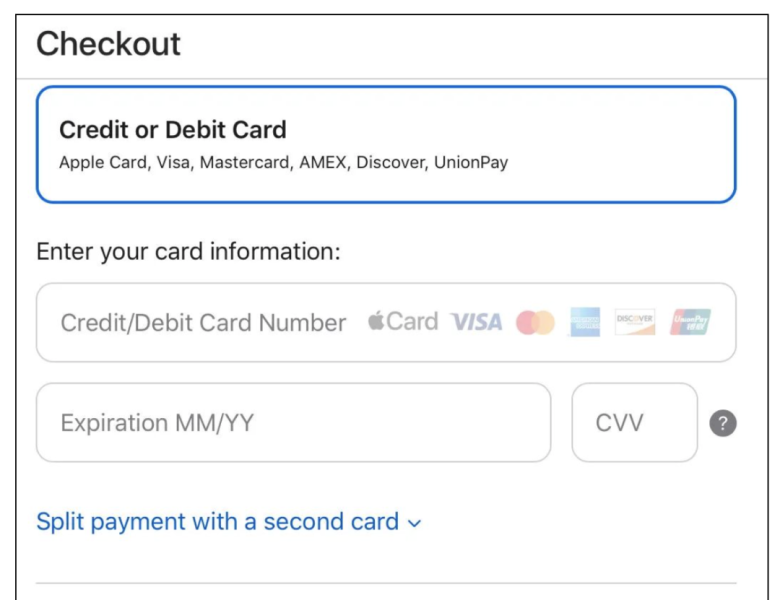
Task: Expand the chevron beside Split payment
Action: pos(414,523)
